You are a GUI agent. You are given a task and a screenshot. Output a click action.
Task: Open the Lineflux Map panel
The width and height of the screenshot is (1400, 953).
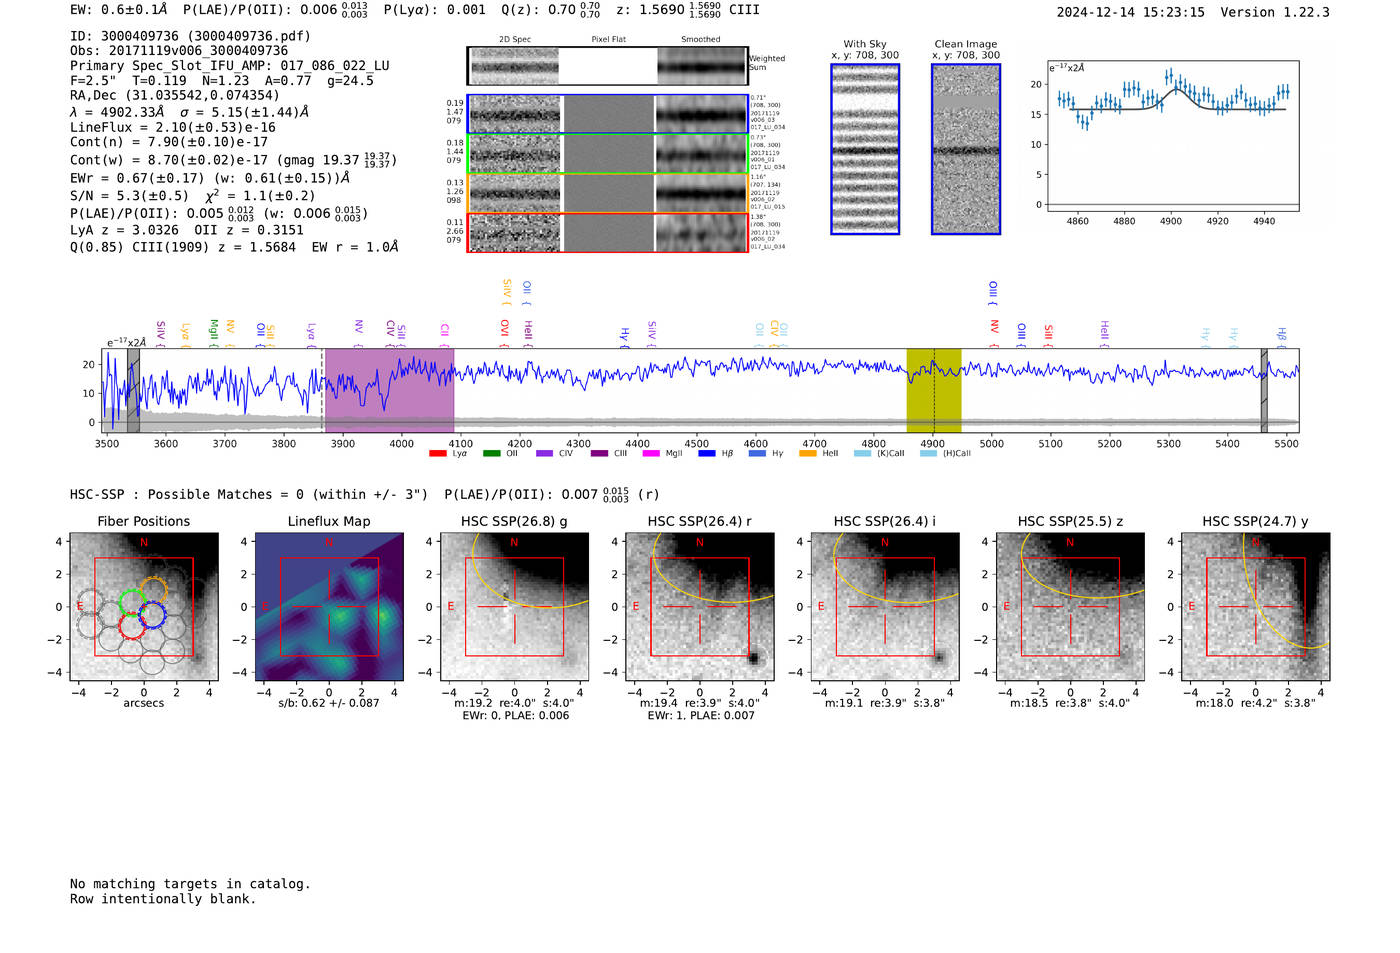pyautogui.click(x=329, y=607)
